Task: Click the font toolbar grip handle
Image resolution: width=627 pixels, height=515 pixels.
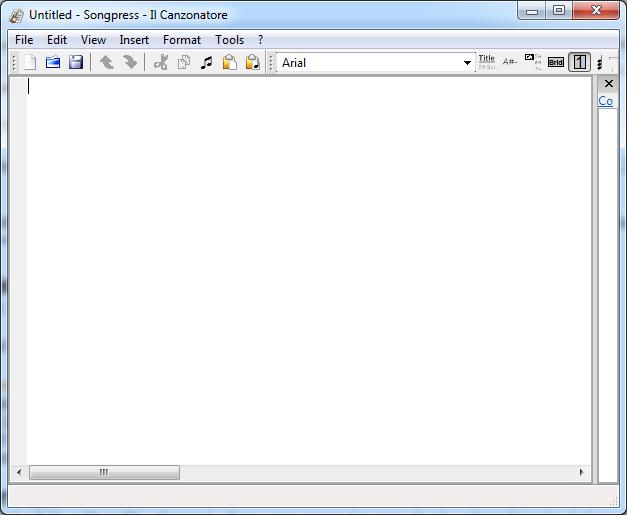Action: (x=271, y=63)
